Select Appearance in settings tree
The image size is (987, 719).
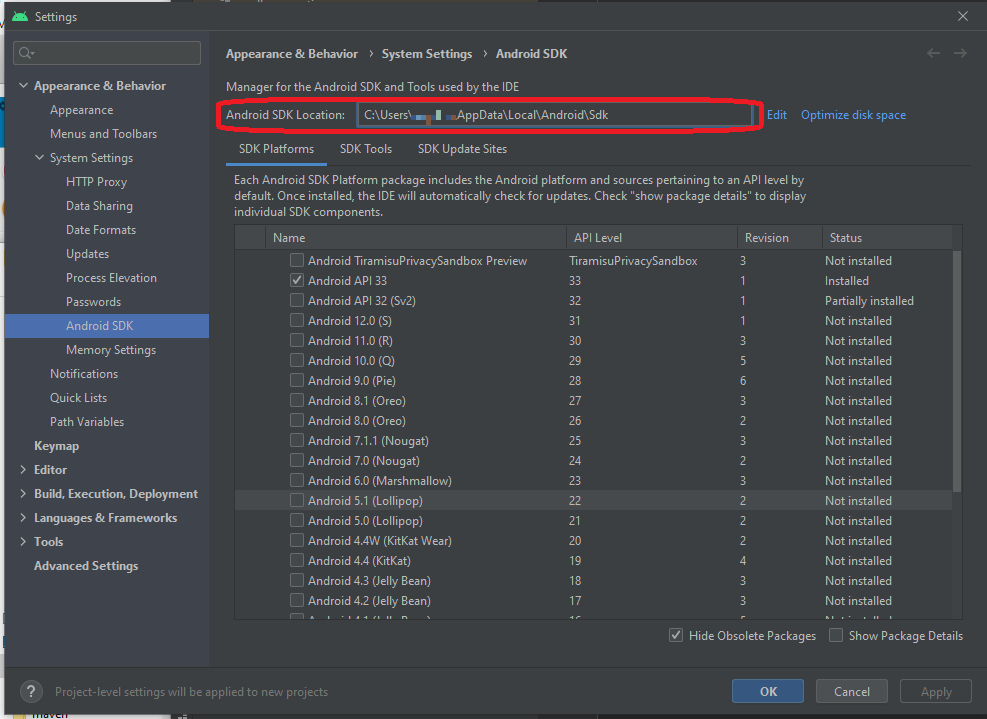82,110
